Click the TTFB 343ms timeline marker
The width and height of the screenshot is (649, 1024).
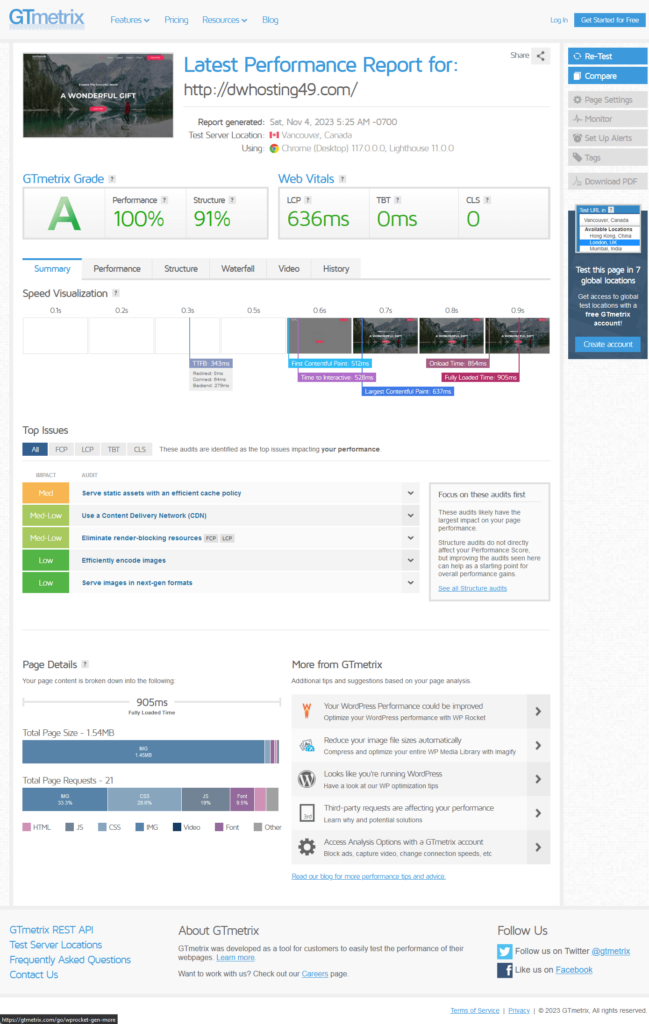[211, 363]
